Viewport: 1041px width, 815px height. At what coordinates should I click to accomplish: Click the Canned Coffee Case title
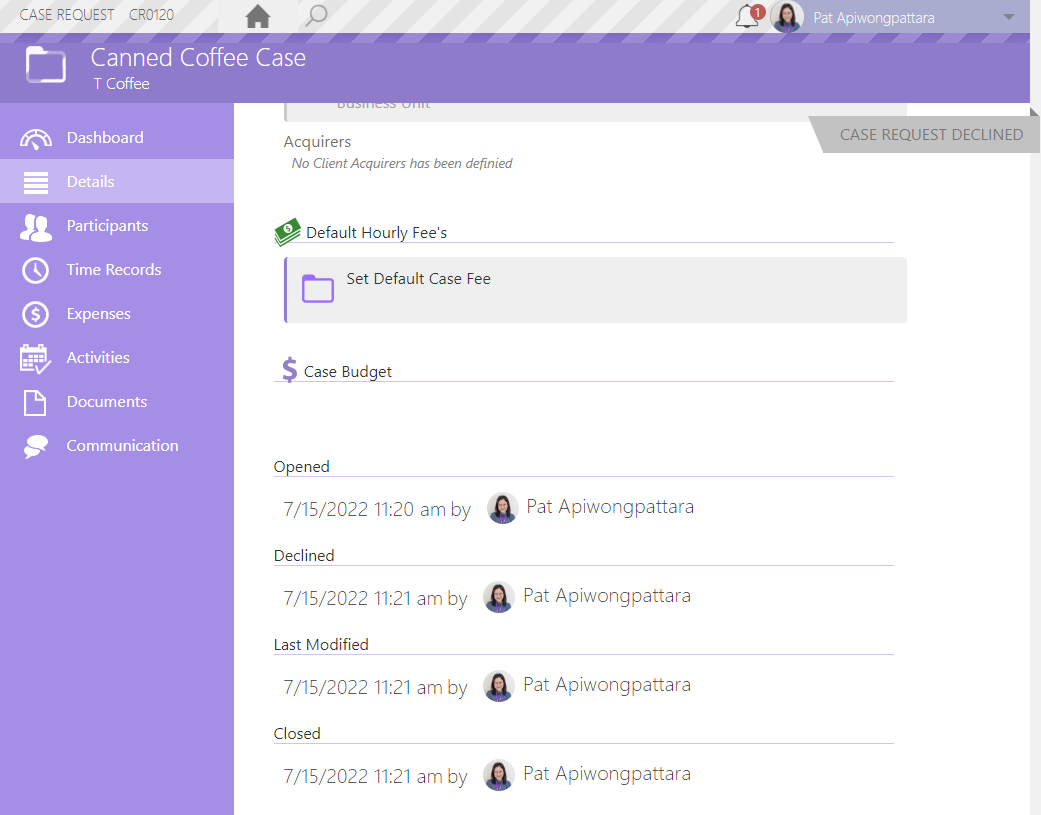(198, 58)
